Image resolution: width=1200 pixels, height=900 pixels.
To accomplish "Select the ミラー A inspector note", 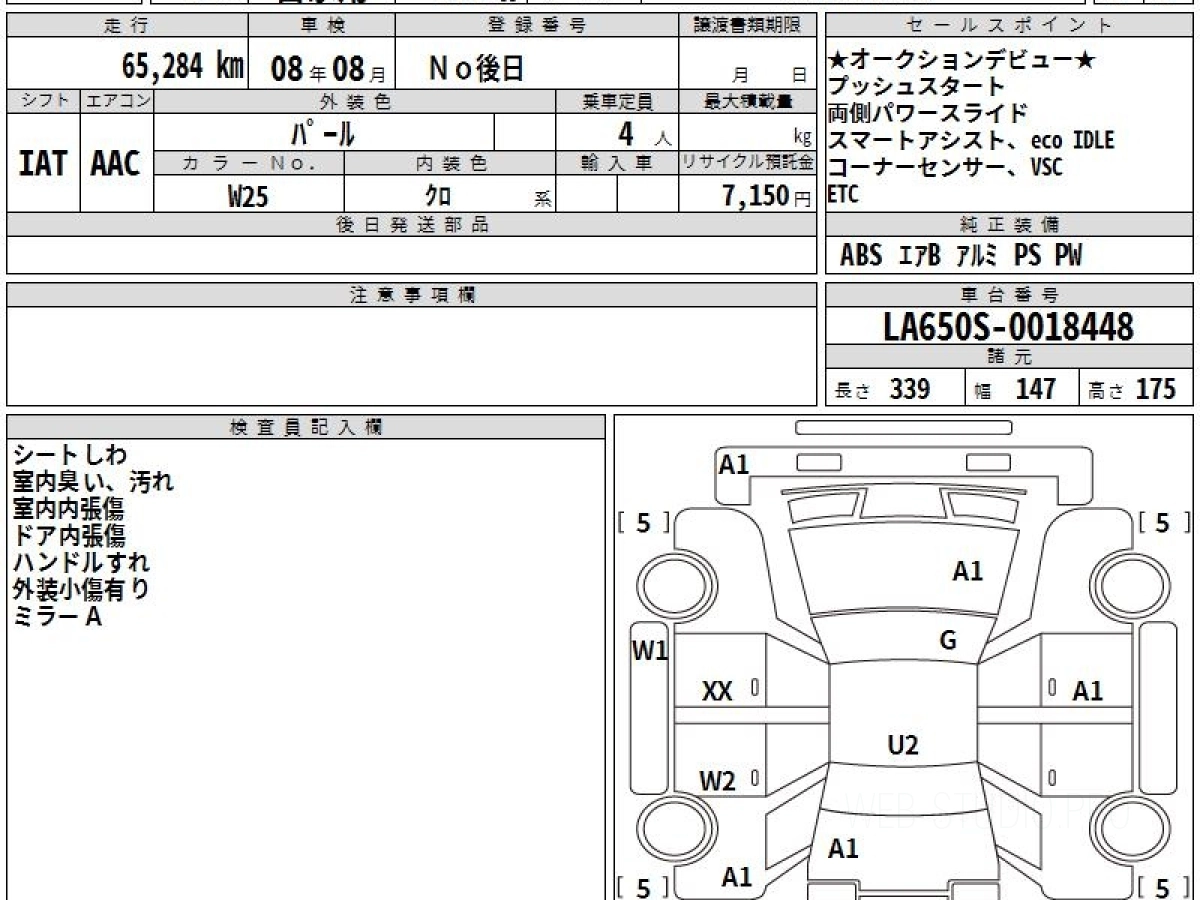I will [x=58, y=617].
